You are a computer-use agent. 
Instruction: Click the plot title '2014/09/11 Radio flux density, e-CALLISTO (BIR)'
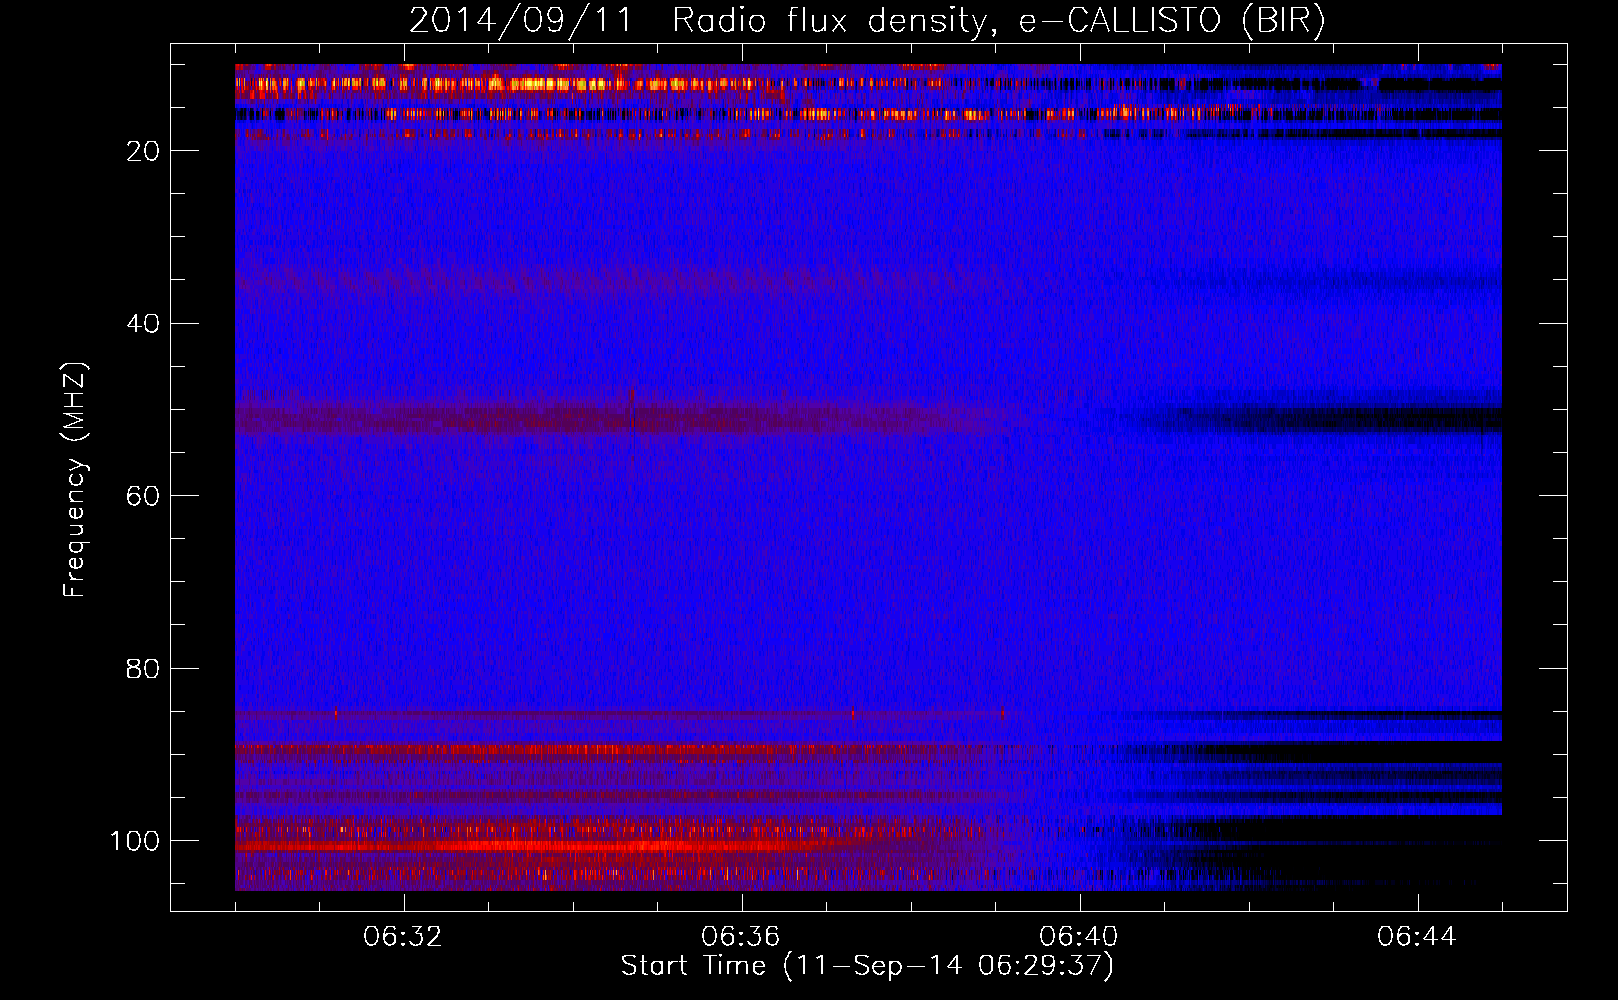[x=867, y=21]
